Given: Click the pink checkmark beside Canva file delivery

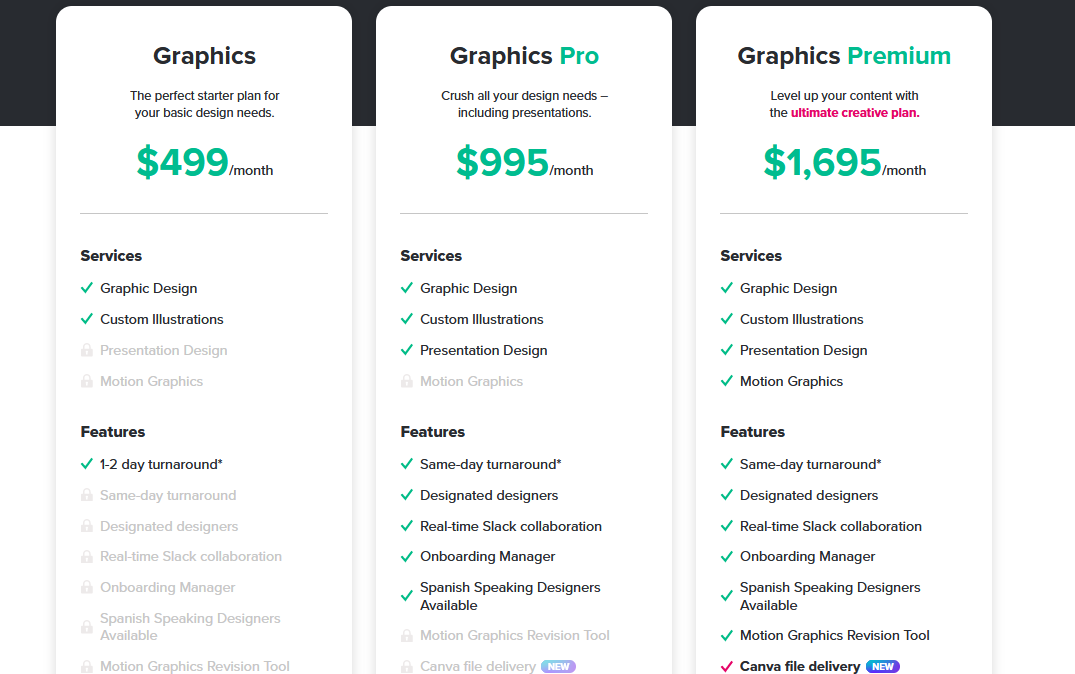Looking at the screenshot, I should [727, 666].
